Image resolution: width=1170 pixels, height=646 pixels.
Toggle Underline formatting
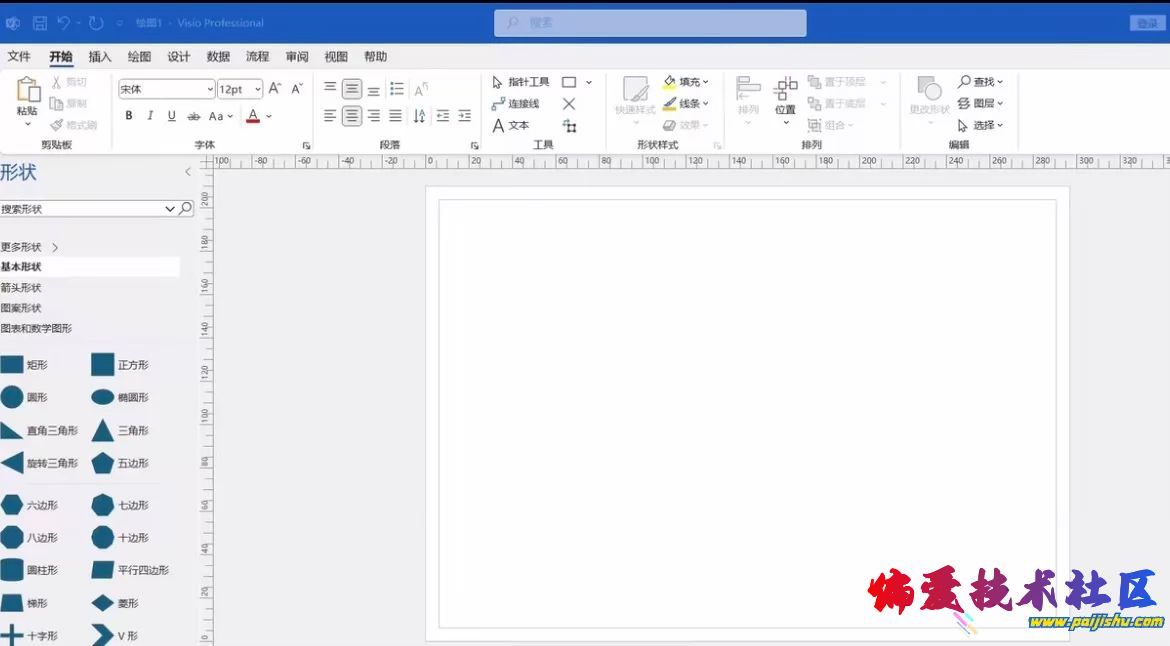[172, 116]
